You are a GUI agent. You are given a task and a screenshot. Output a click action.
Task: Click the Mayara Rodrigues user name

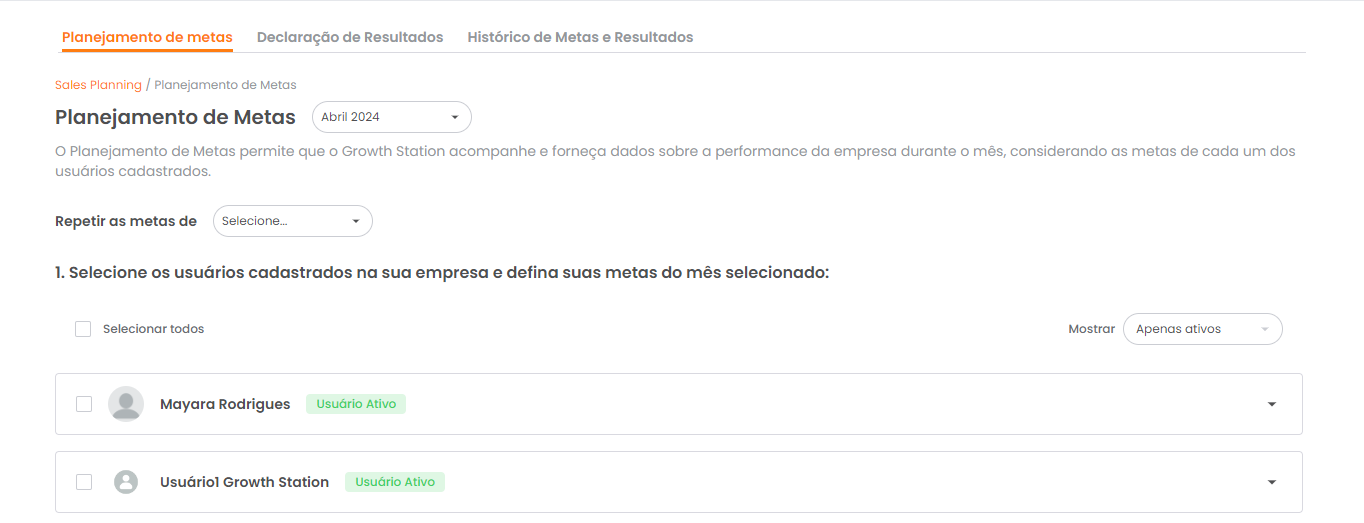(x=225, y=404)
